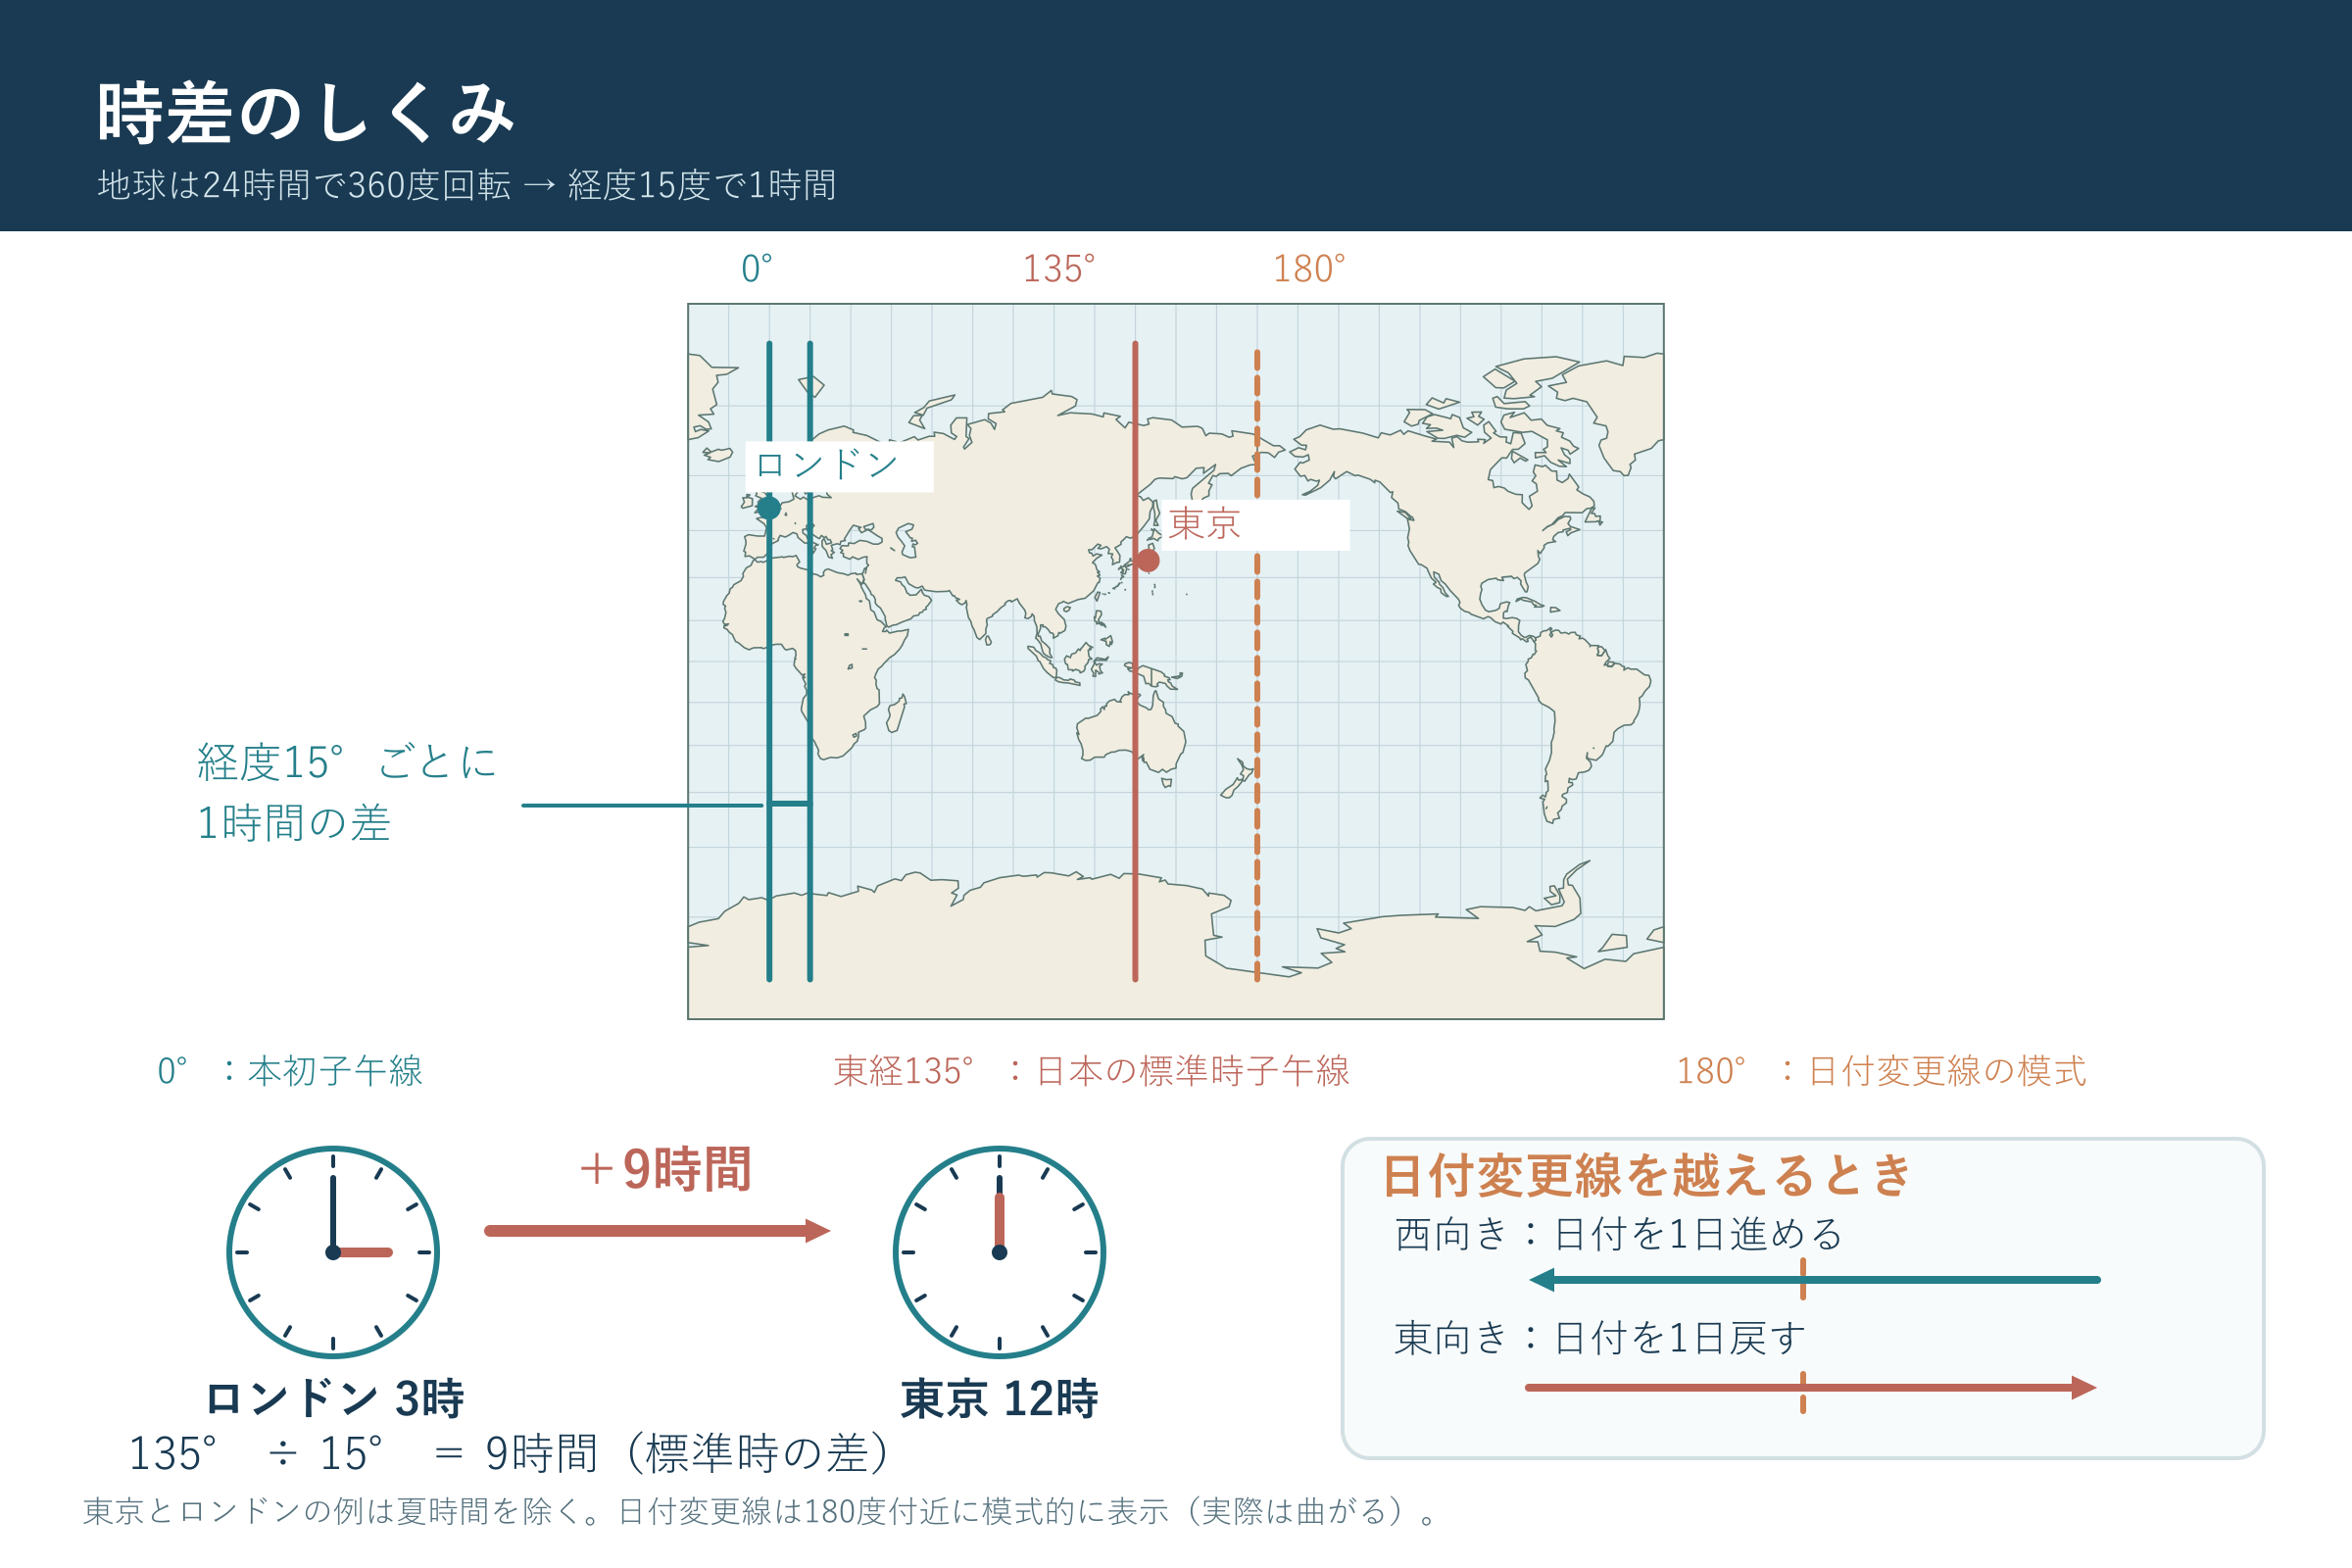Click the 1時間の差 annotation text
2352x1568 pixels.
293,823
